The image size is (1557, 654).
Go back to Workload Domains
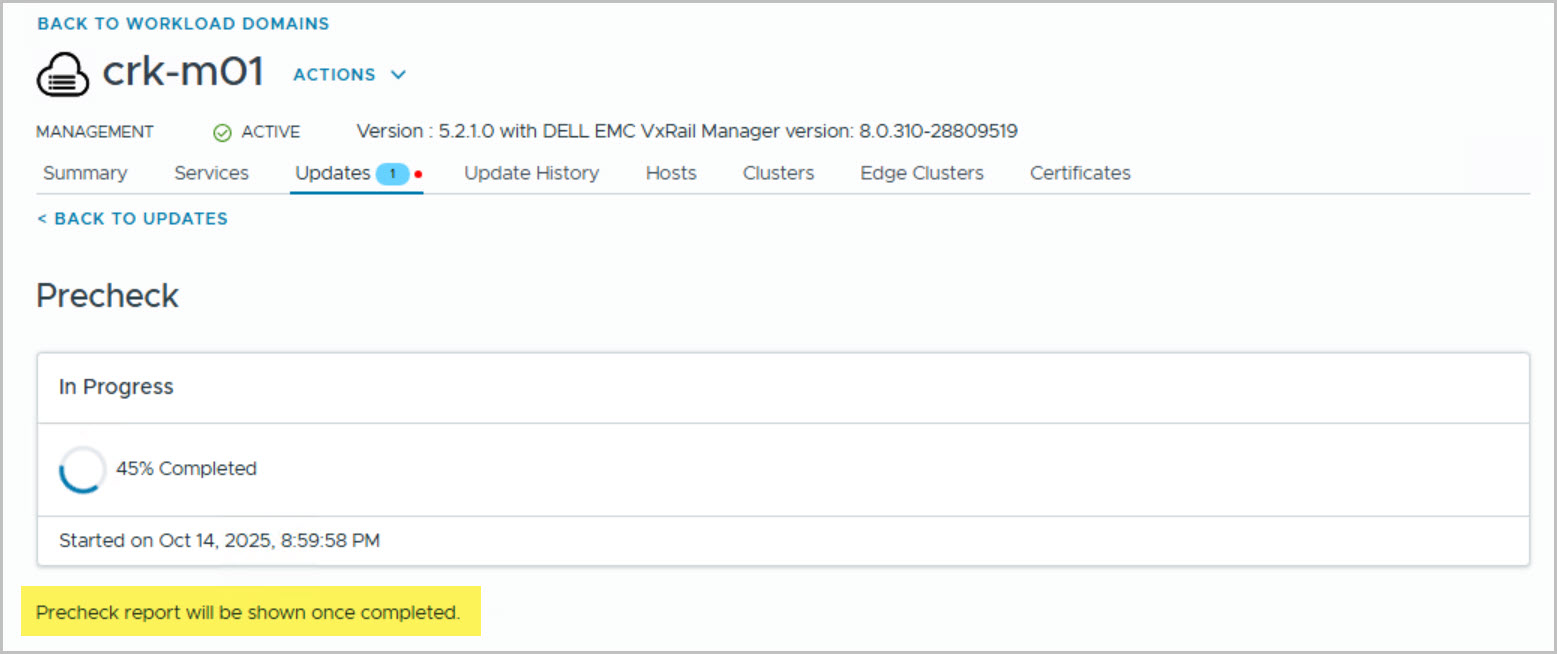(183, 23)
